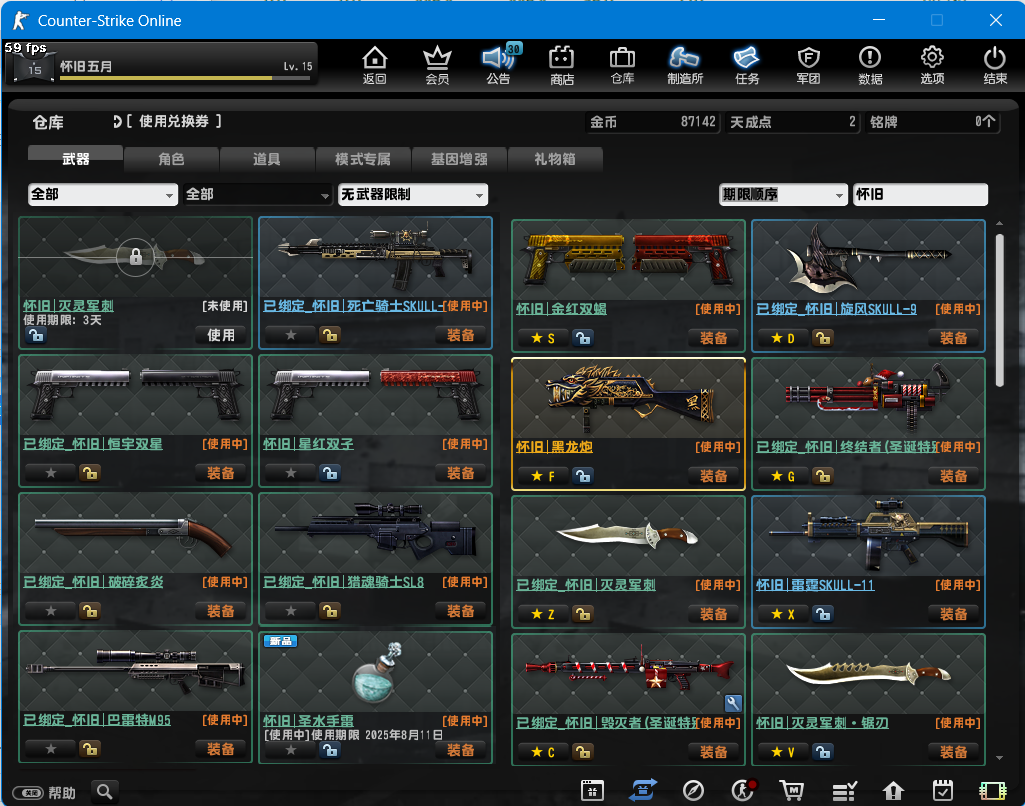The height and width of the screenshot is (806, 1025).
Task: Equip the 灭灵军刺·锯刃 knife
Action: point(953,752)
